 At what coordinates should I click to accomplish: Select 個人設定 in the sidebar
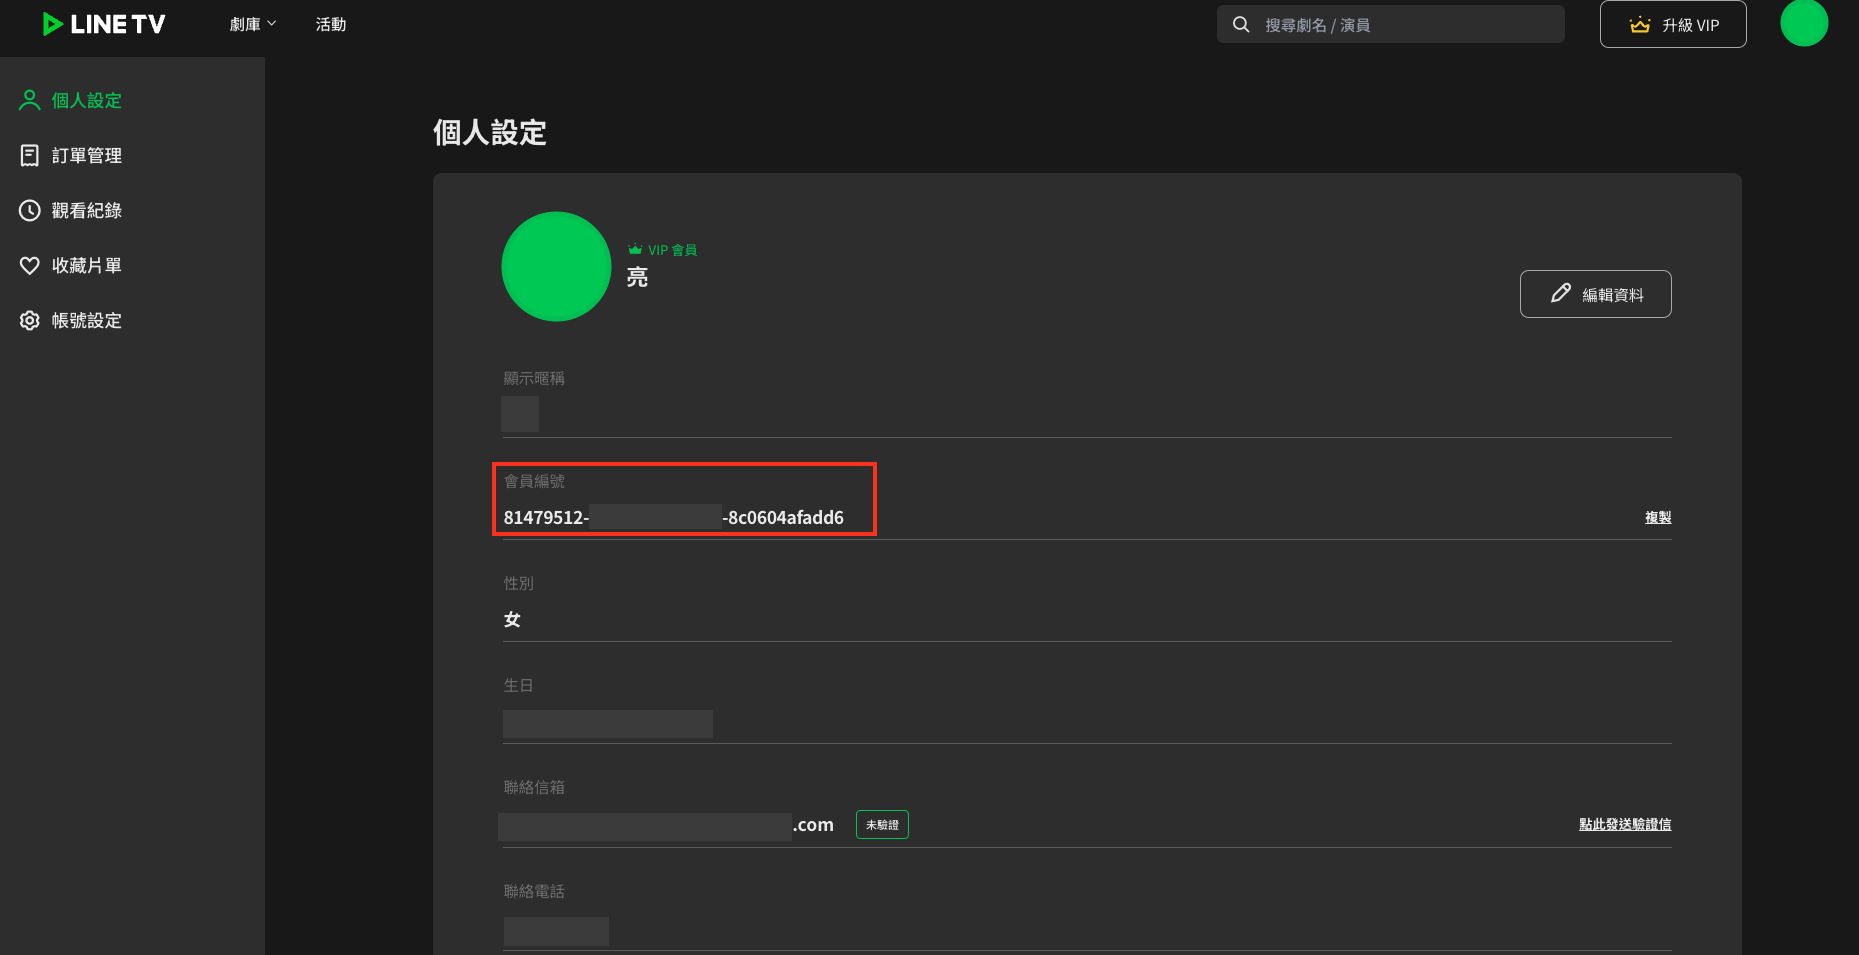(x=86, y=100)
